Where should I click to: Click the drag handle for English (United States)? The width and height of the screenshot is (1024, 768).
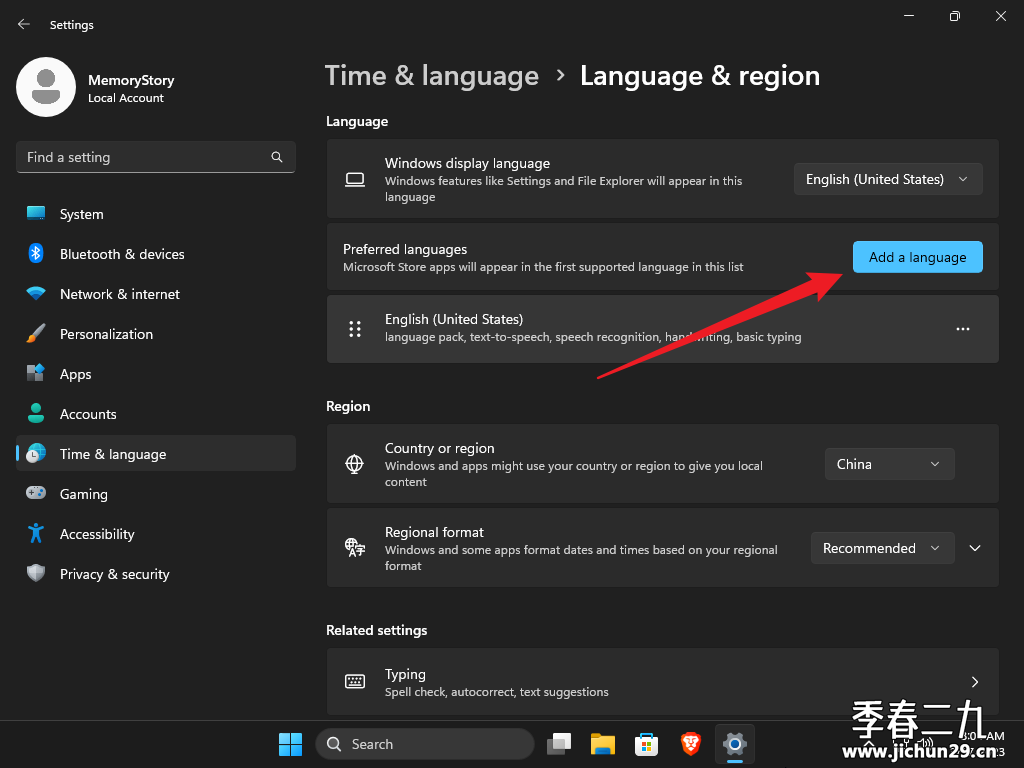click(355, 328)
